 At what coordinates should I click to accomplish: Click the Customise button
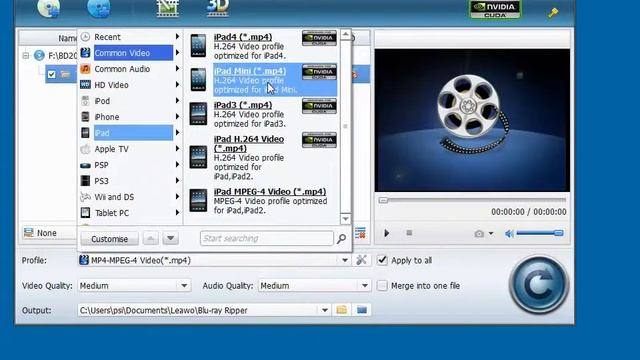(109, 239)
